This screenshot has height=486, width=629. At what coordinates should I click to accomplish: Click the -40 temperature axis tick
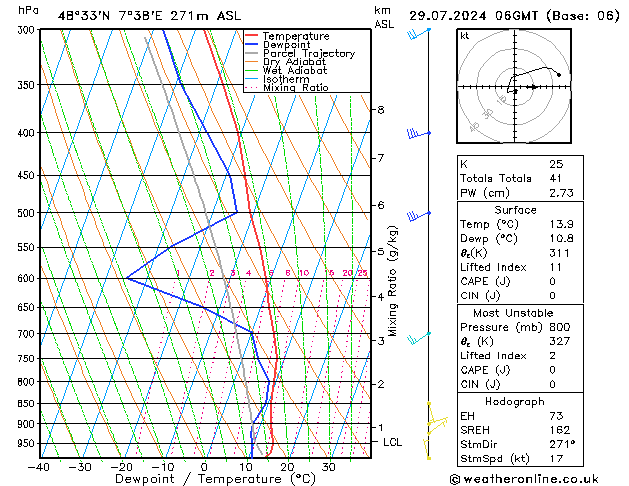coord(39,467)
